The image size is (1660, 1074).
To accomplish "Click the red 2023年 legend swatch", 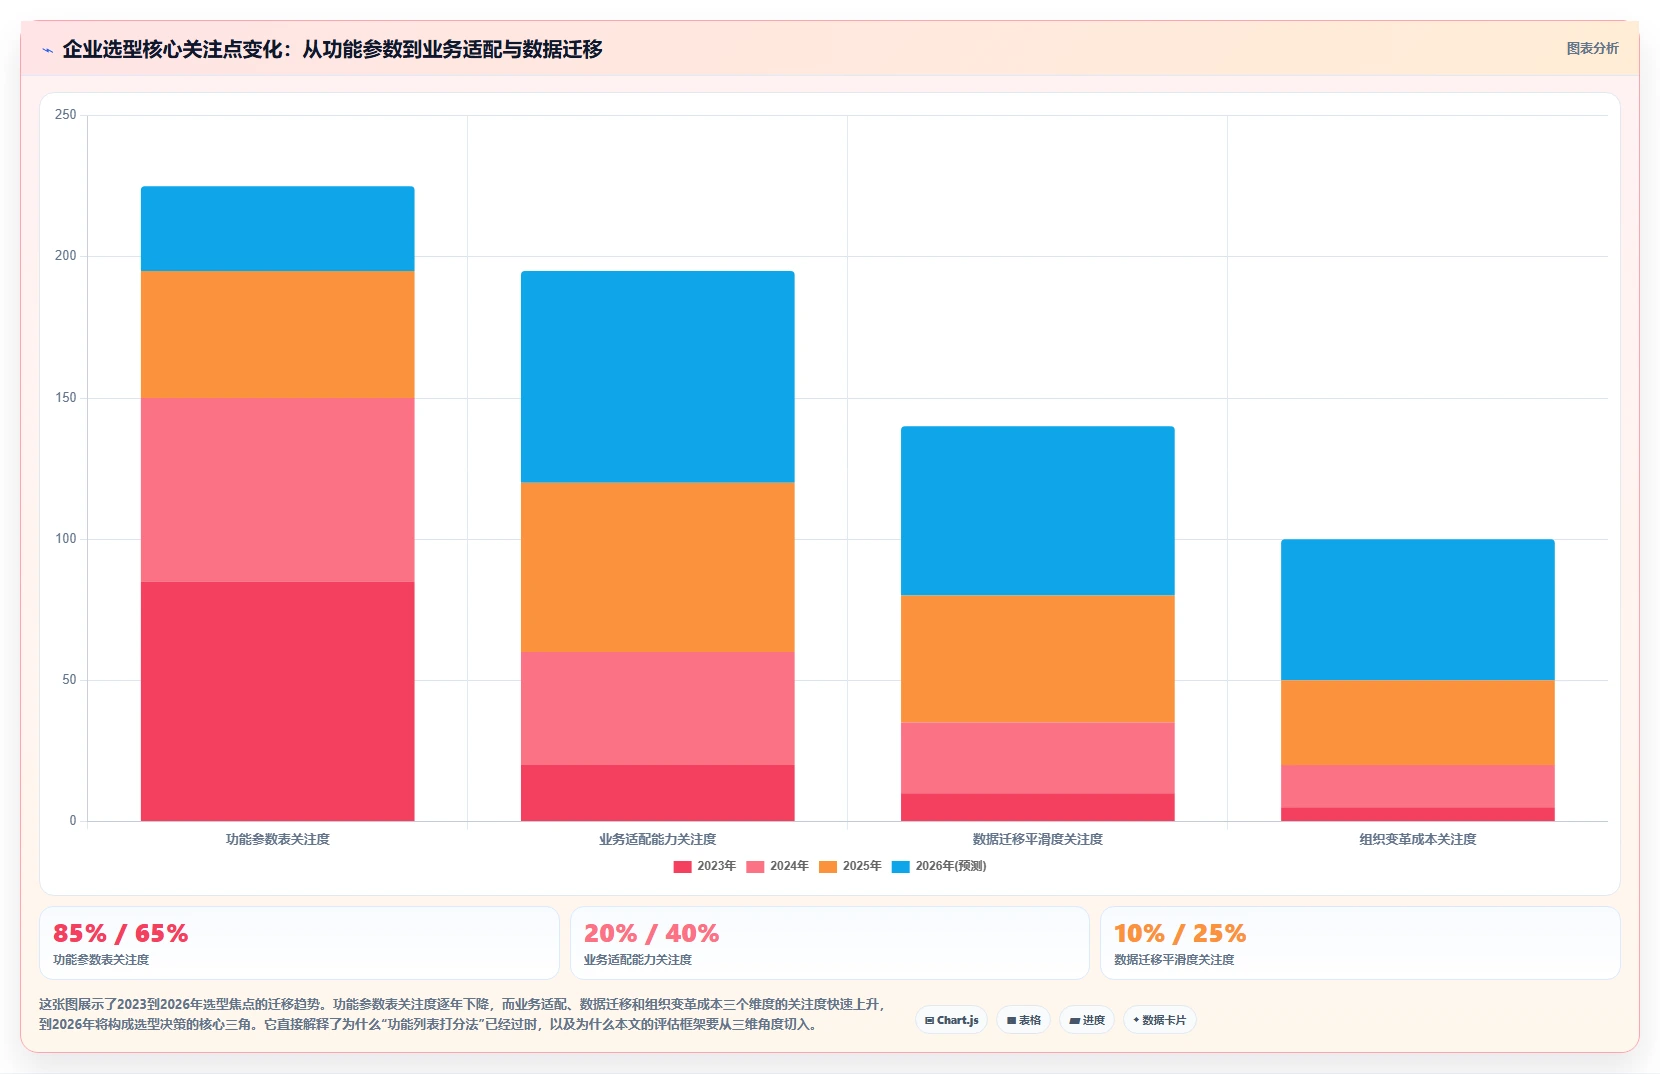I will [x=682, y=866].
